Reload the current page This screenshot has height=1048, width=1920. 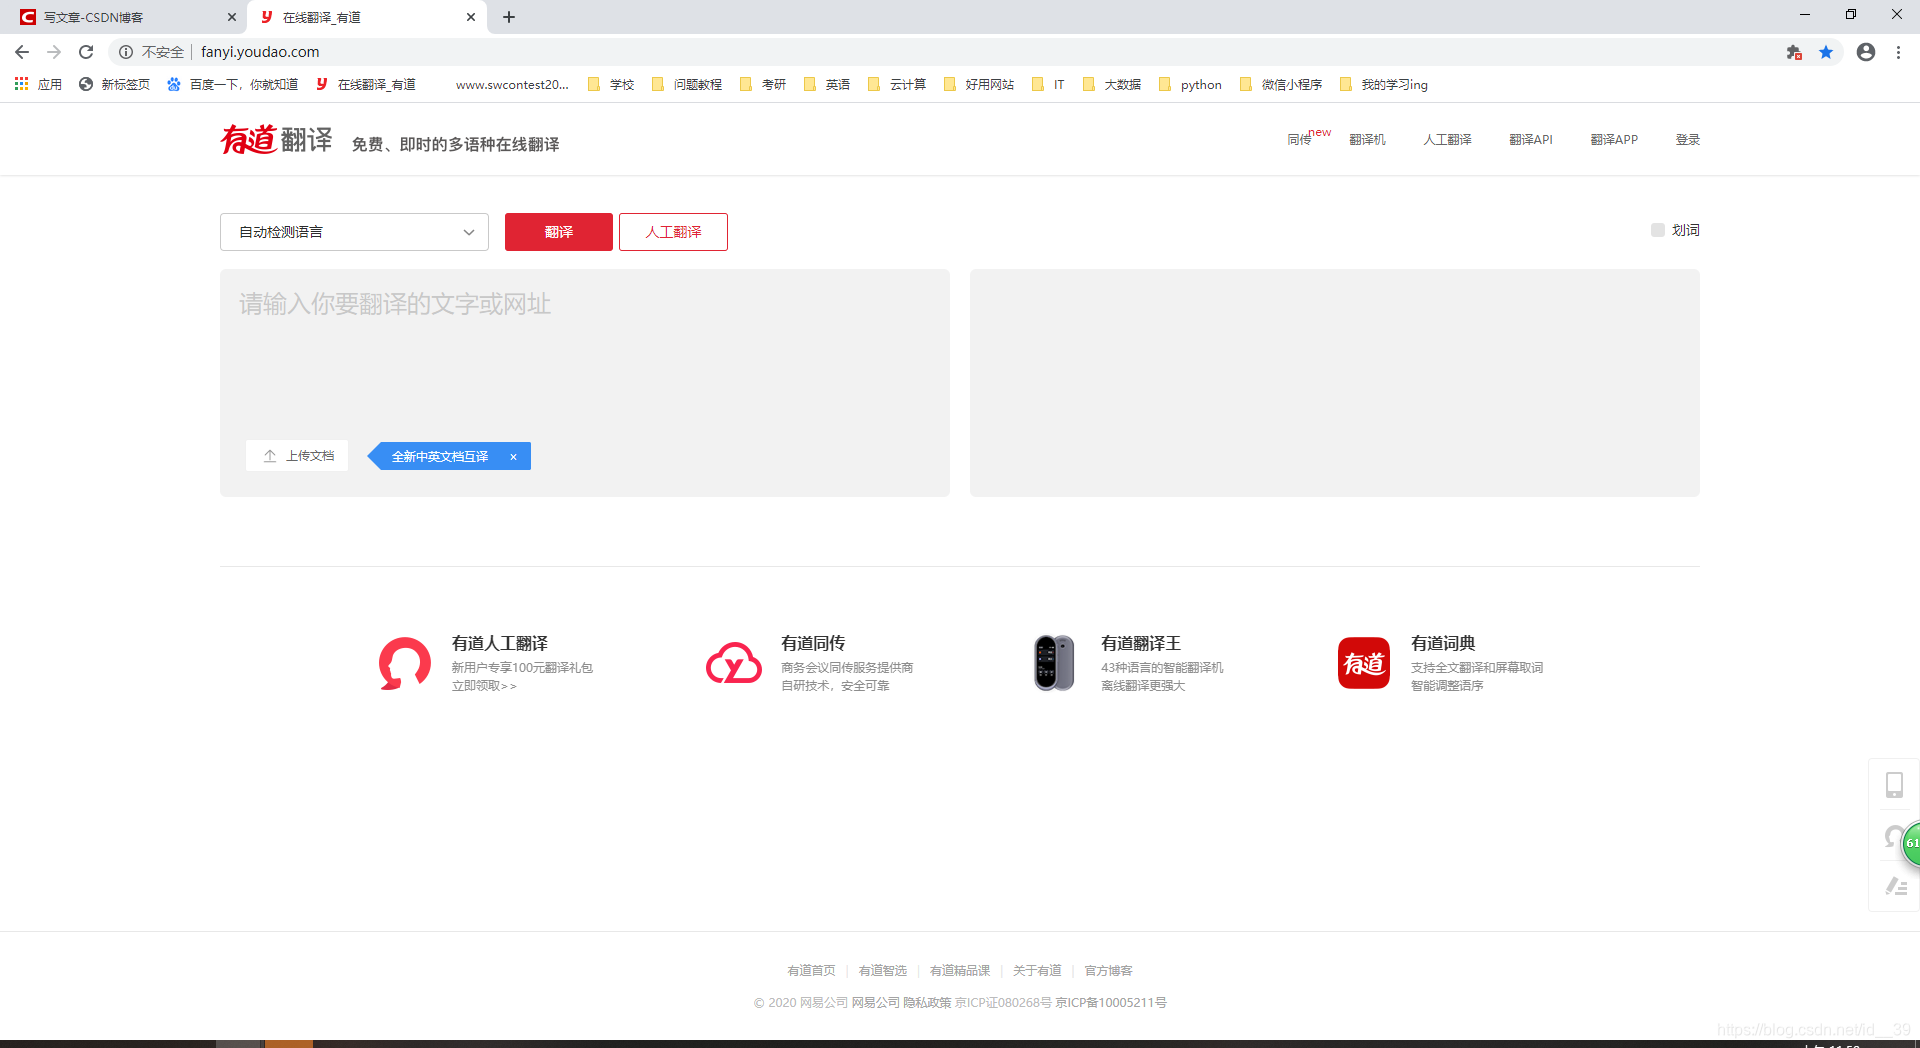pyautogui.click(x=86, y=52)
